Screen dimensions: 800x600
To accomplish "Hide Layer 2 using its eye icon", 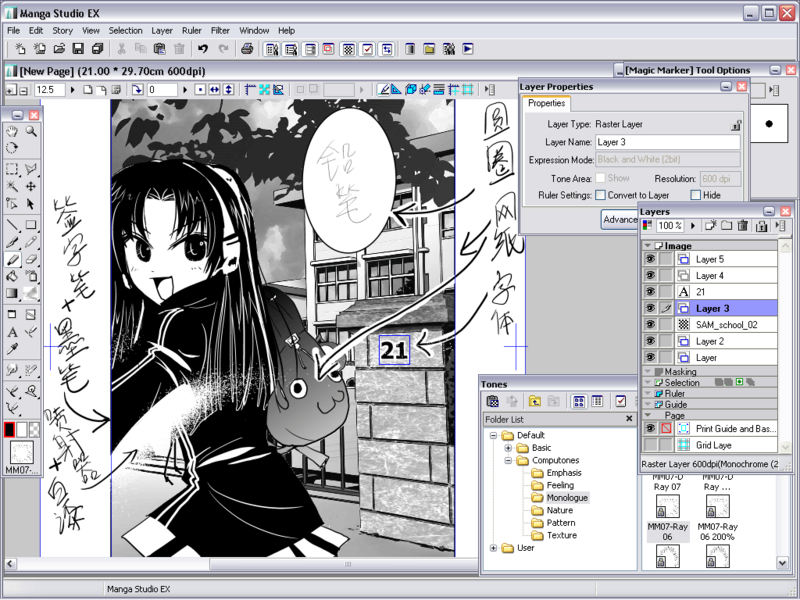I will pos(649,341).
